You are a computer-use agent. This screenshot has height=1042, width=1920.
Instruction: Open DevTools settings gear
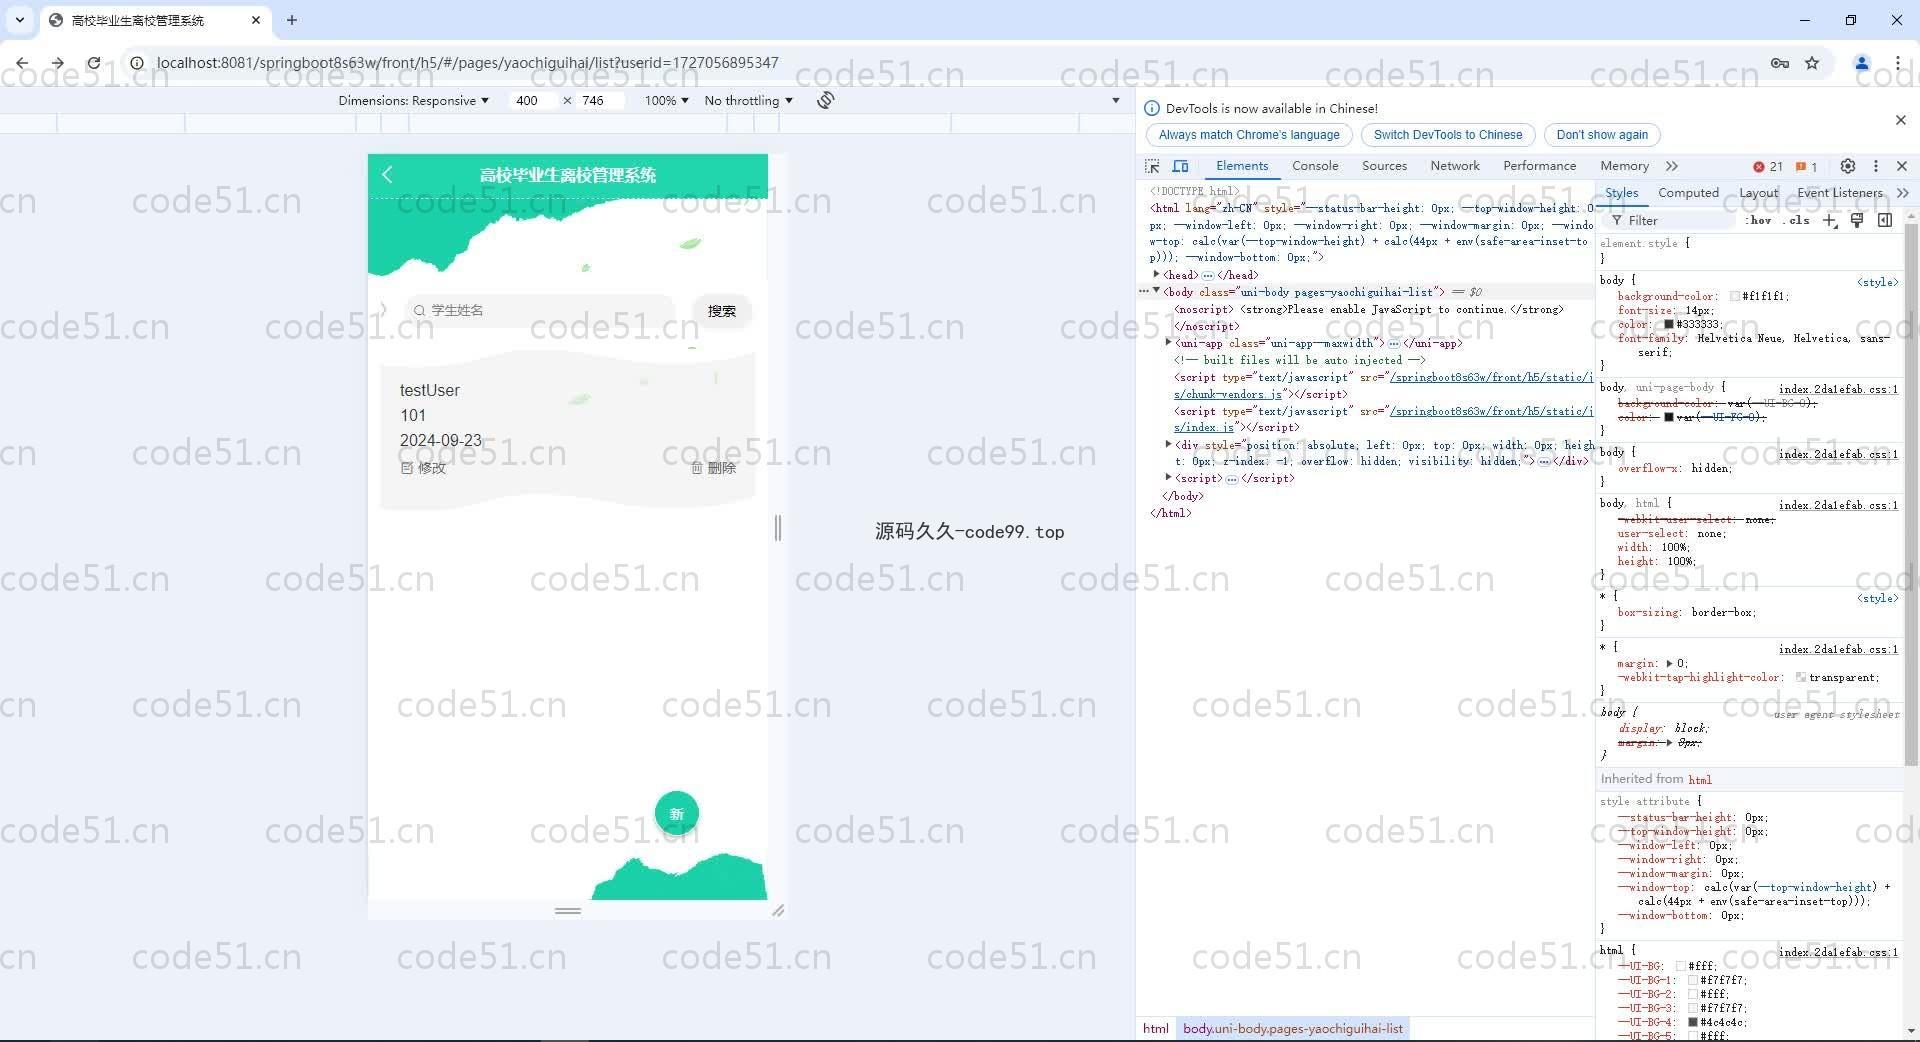click(1848, 166)
